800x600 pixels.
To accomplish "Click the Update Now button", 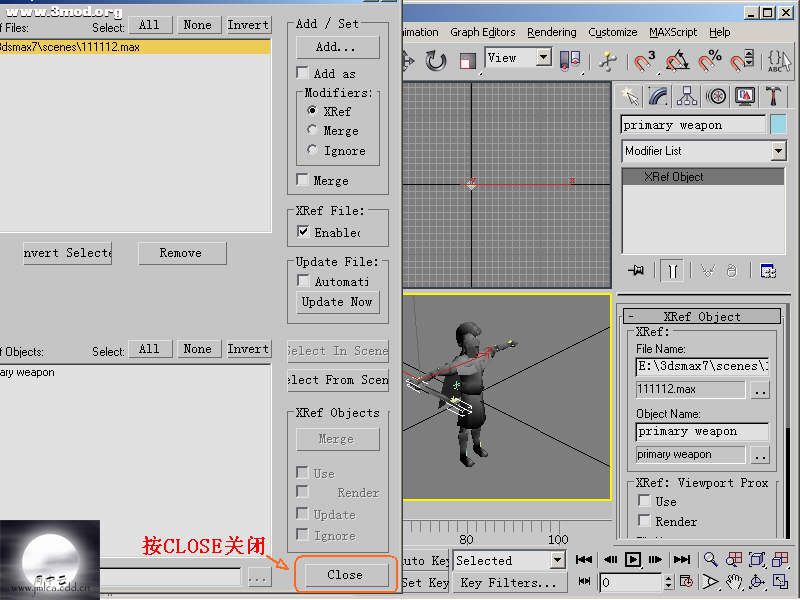I will tap(337, 302).
